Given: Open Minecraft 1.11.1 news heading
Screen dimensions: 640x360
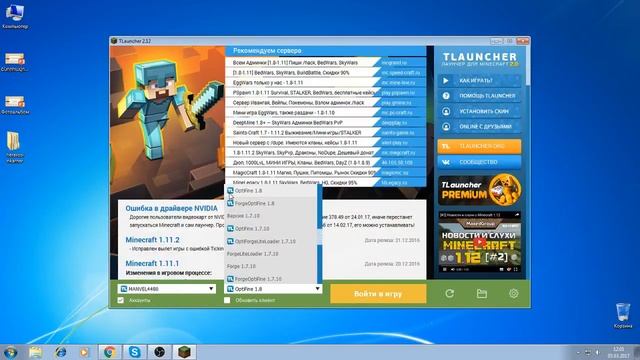Looking at the screenshot, I should (x=152, y=263).
